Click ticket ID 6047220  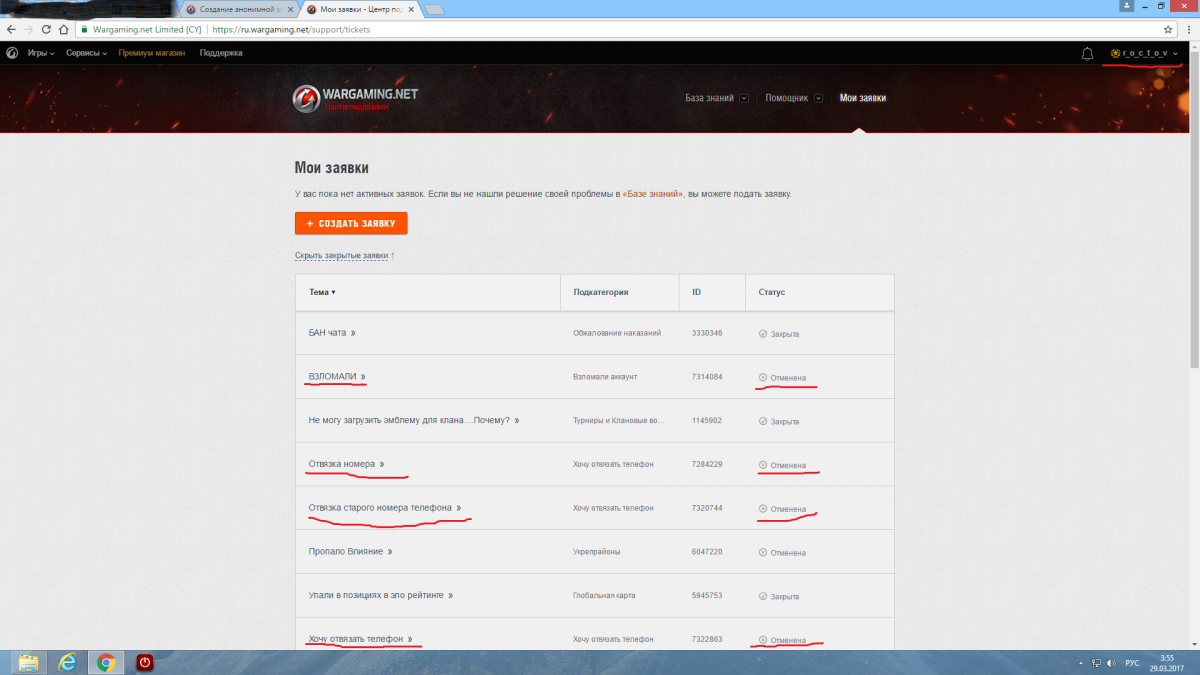point(706,552)
